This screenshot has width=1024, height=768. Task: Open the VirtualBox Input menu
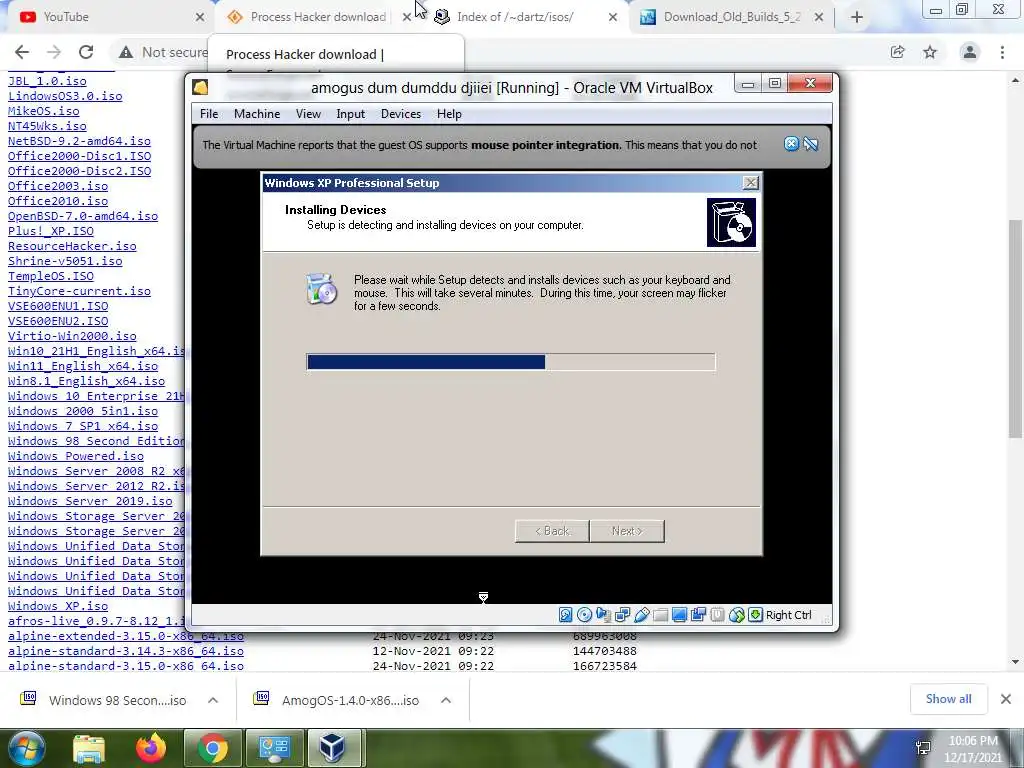pyautogui.click(x=351, y=114)
